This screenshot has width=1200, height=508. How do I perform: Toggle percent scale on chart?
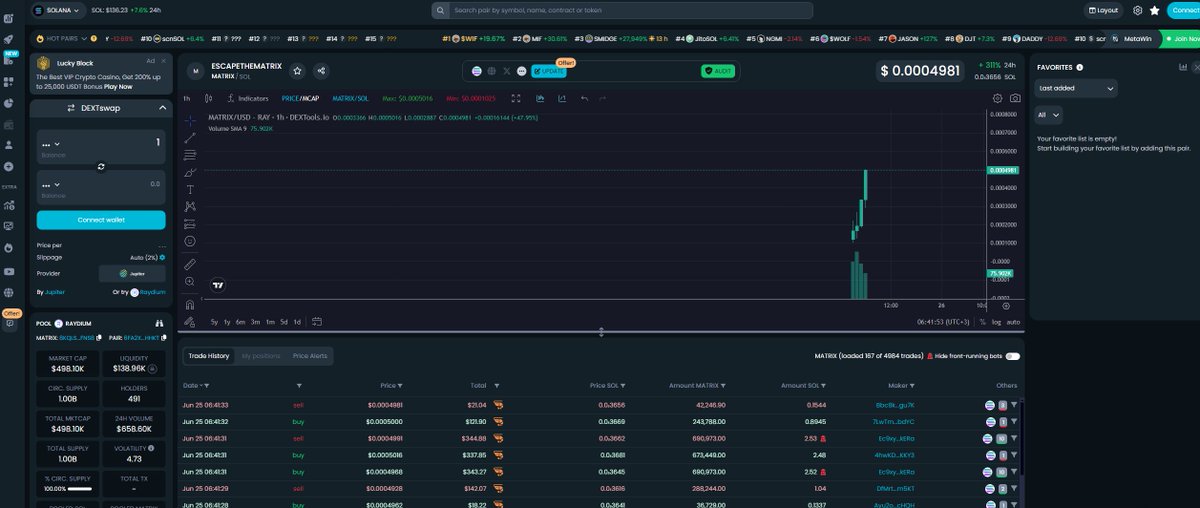click(x=982, y=322)
